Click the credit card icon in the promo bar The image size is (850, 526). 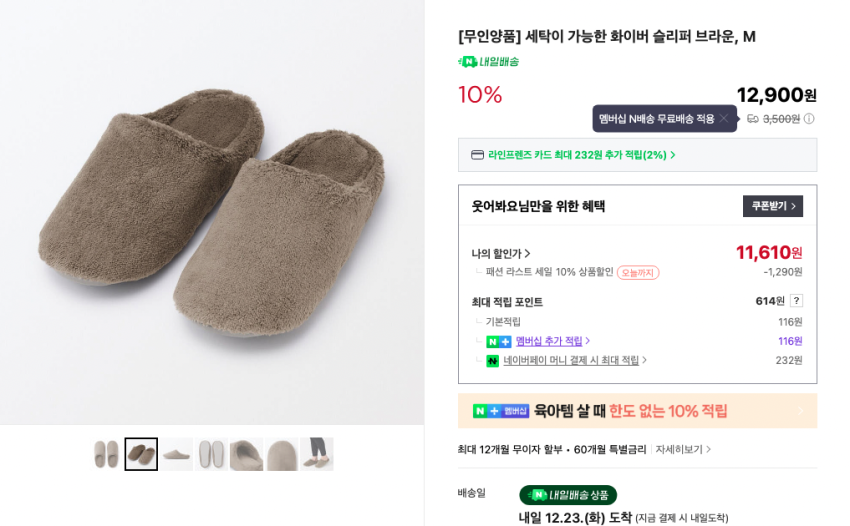477,155
